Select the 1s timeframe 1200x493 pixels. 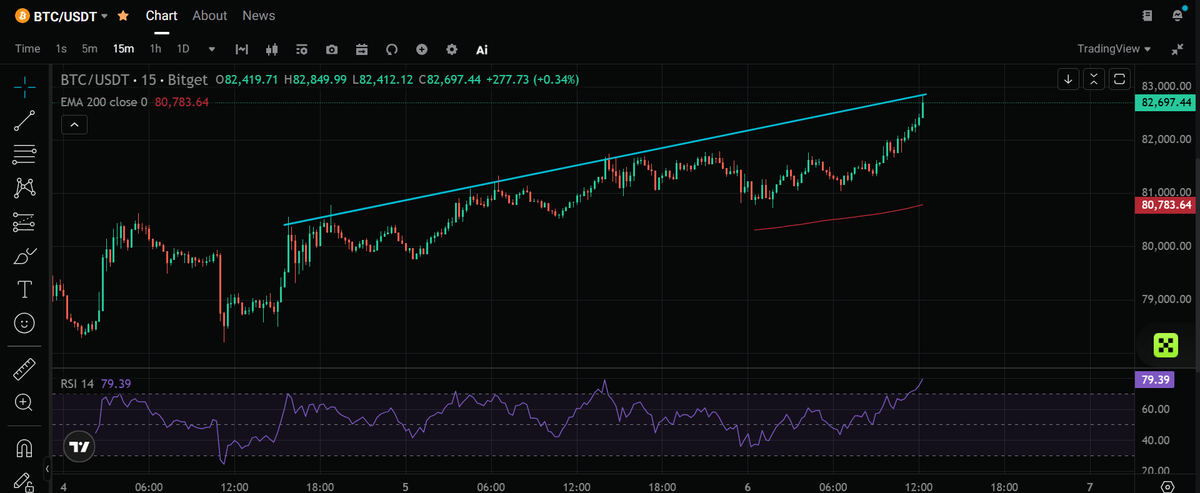(x=62, y=49)
